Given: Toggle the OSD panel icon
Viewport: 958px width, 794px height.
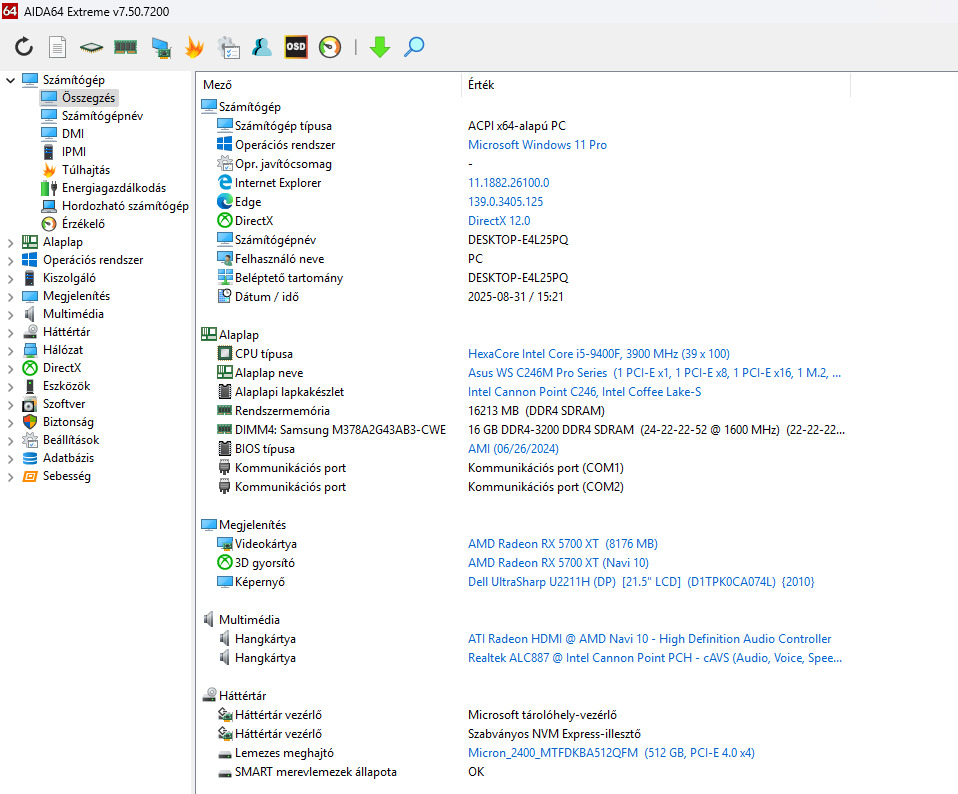Looking at the screenshot, I should 296,47.
